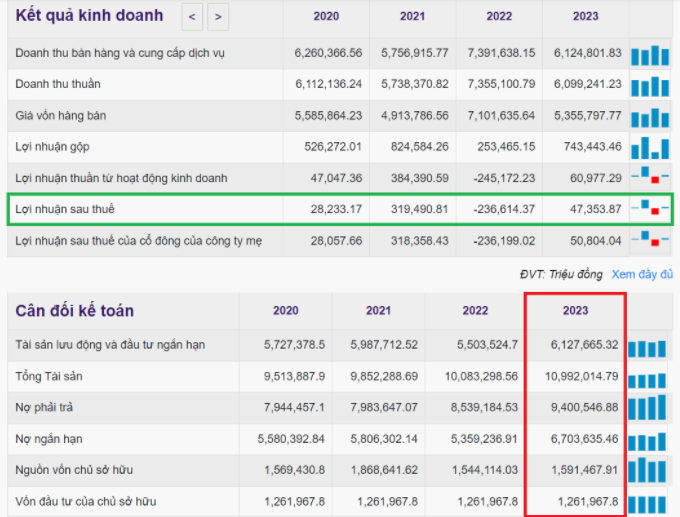Open mini chart for Lợi nhuận sau thuế cổ đông công ty mẹ
Viewport: 680px width, 517px height.
[x=650, y=239]
